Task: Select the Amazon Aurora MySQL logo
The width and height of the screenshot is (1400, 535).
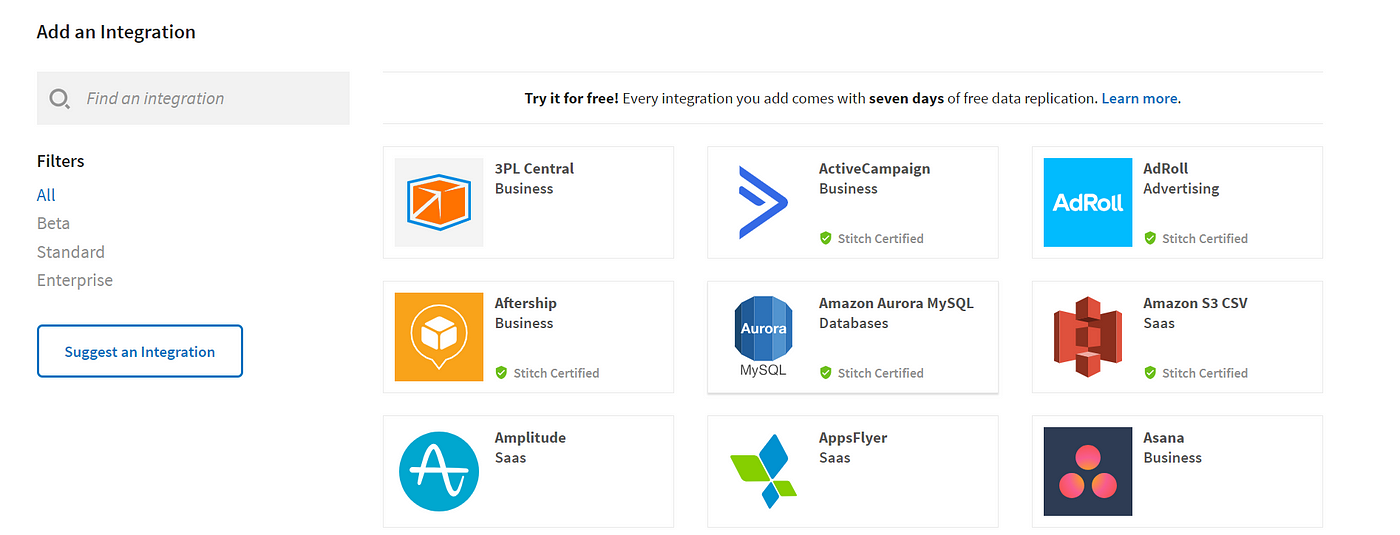Action: (x=763, y=337)
